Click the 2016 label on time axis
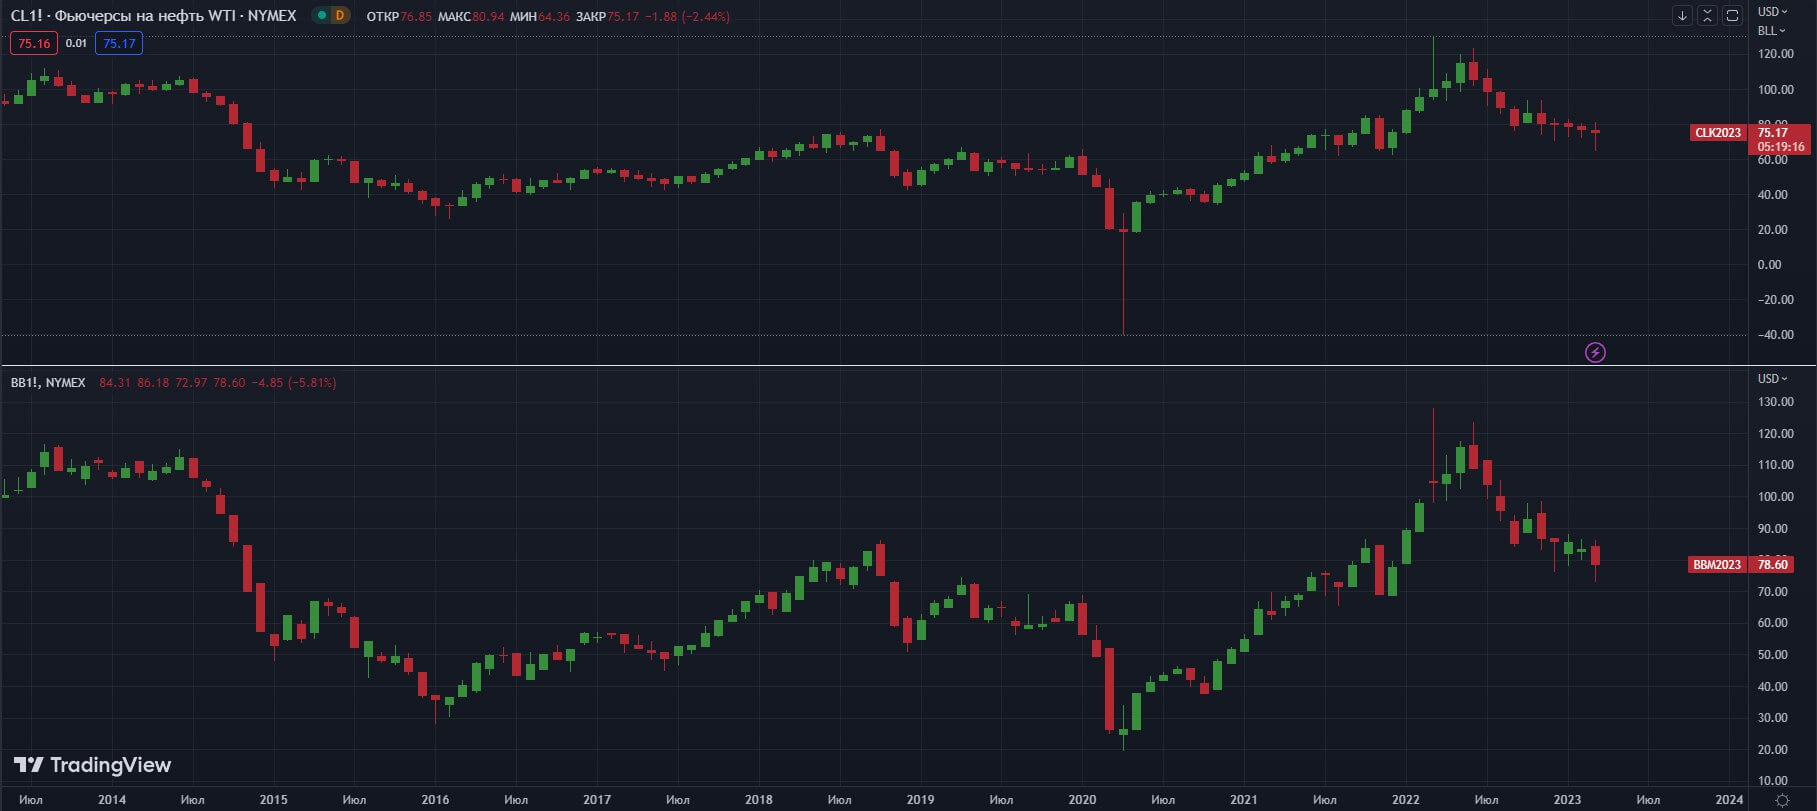The height and width of the screenshot is (811, 1817). [x=435, y=799]
